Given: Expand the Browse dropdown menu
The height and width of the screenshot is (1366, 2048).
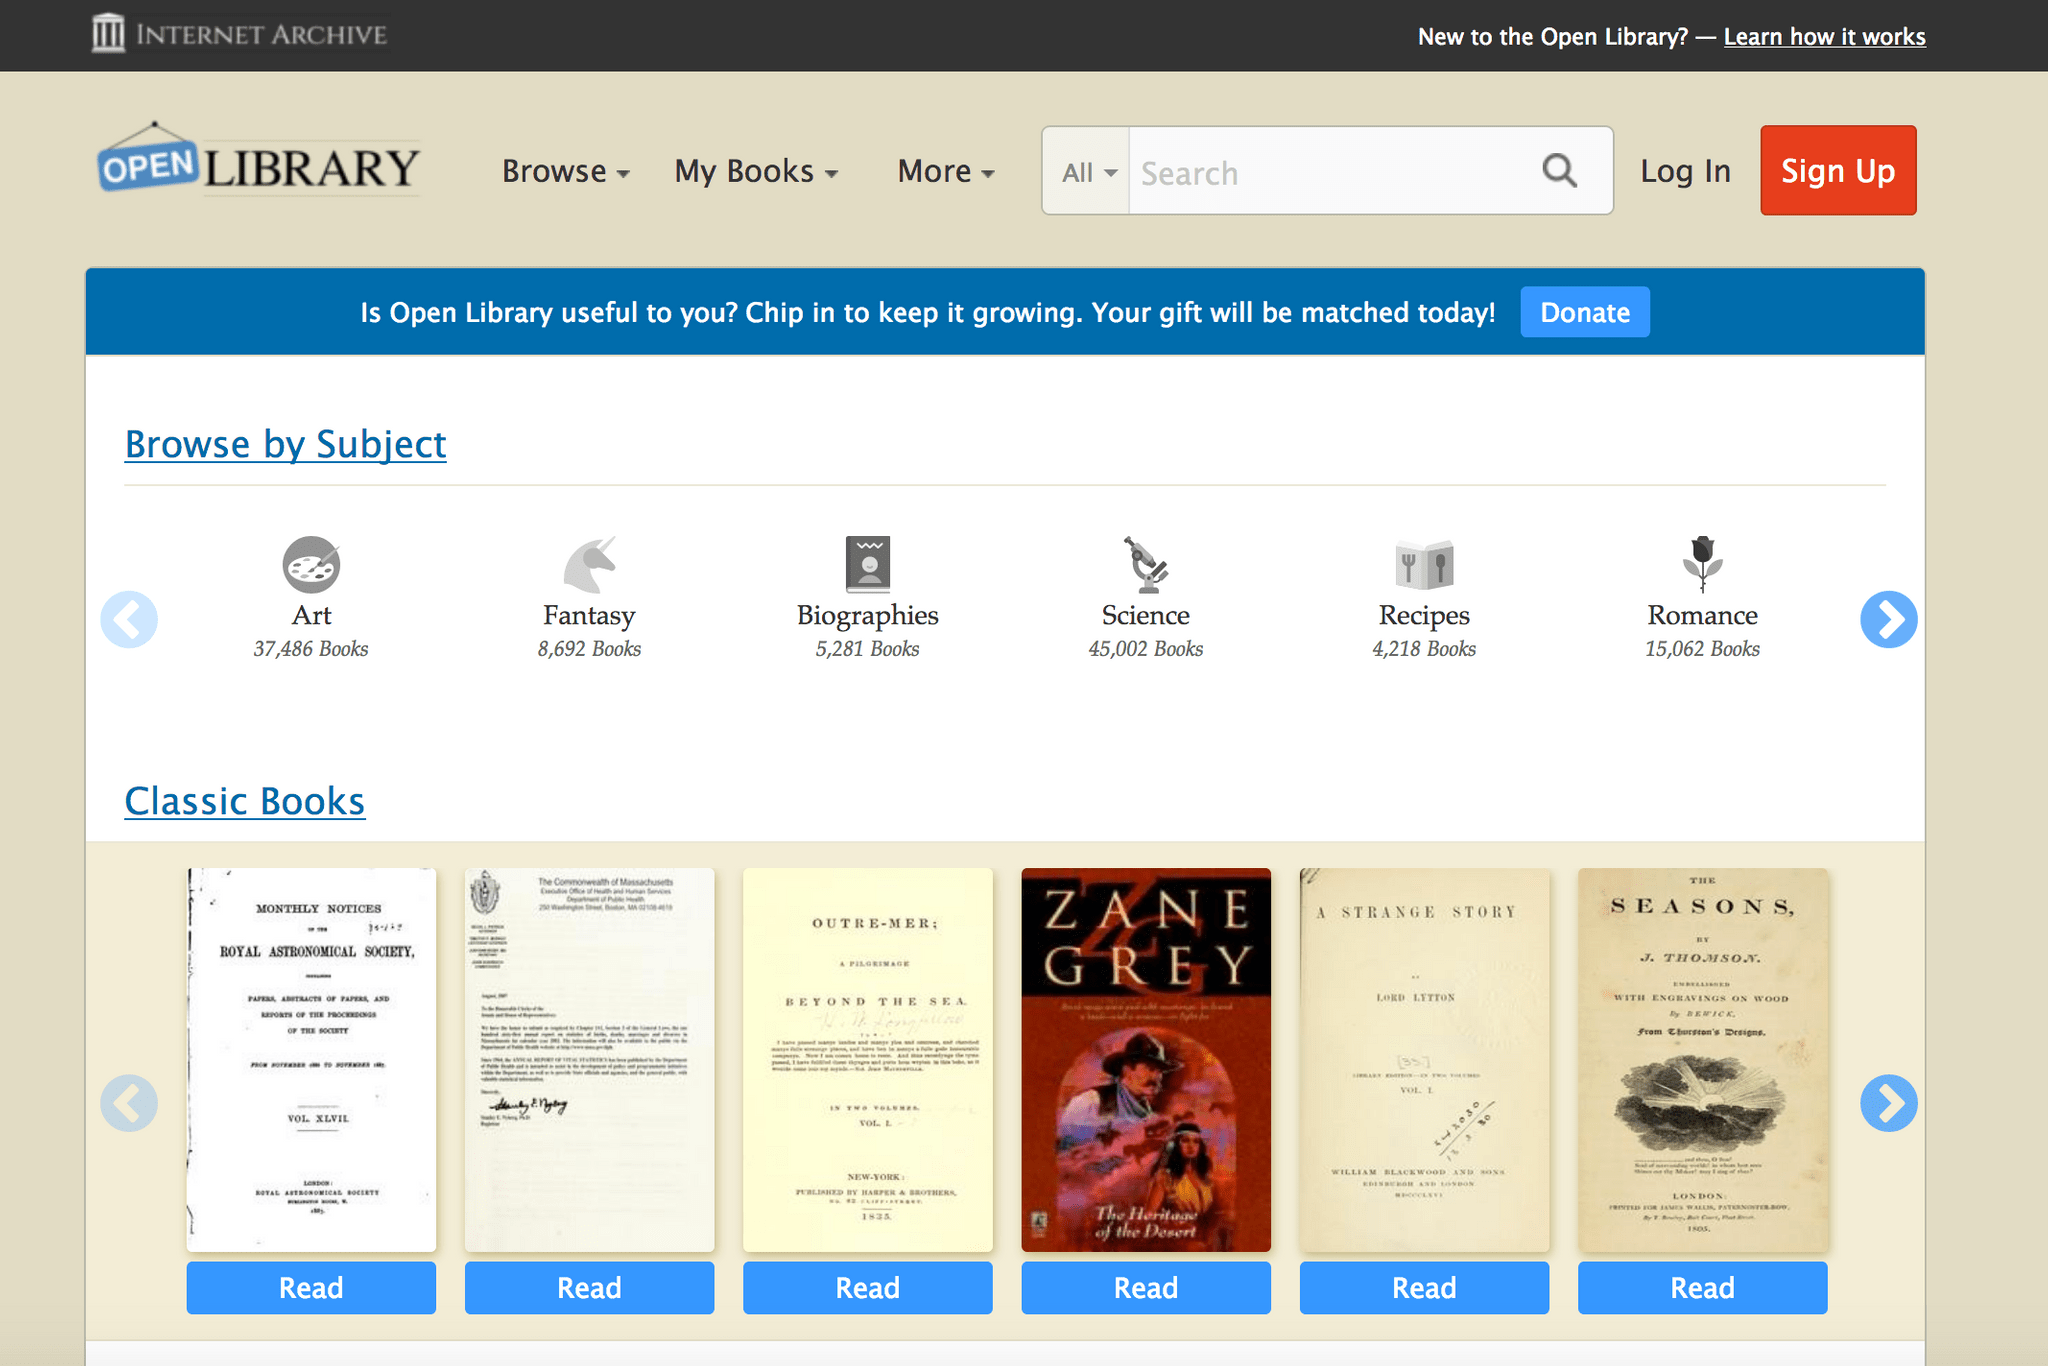Looking at the screenshot, I should coord(567,172).
